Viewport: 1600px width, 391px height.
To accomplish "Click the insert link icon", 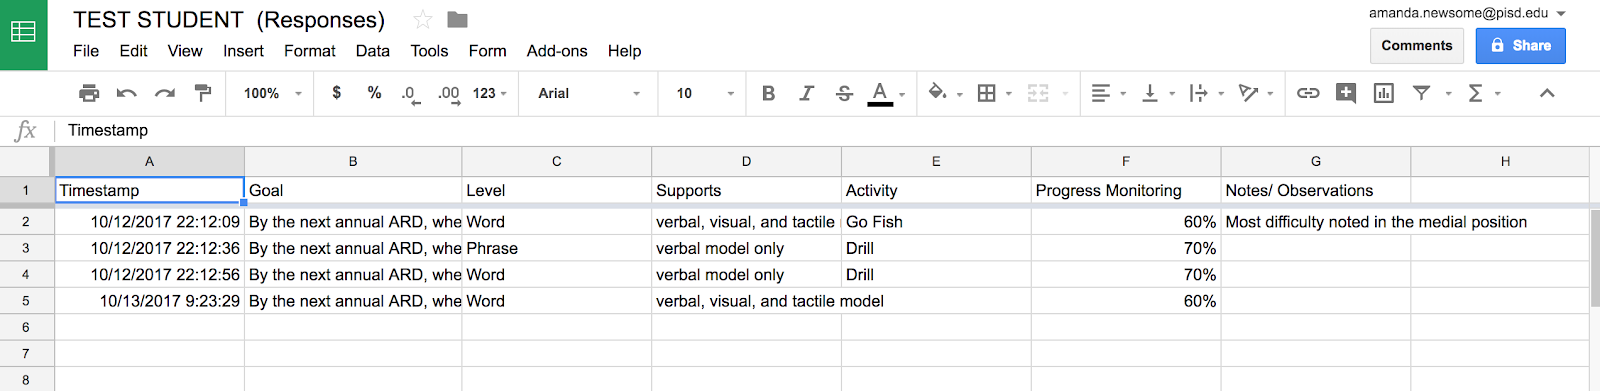I will (1308, 93).
